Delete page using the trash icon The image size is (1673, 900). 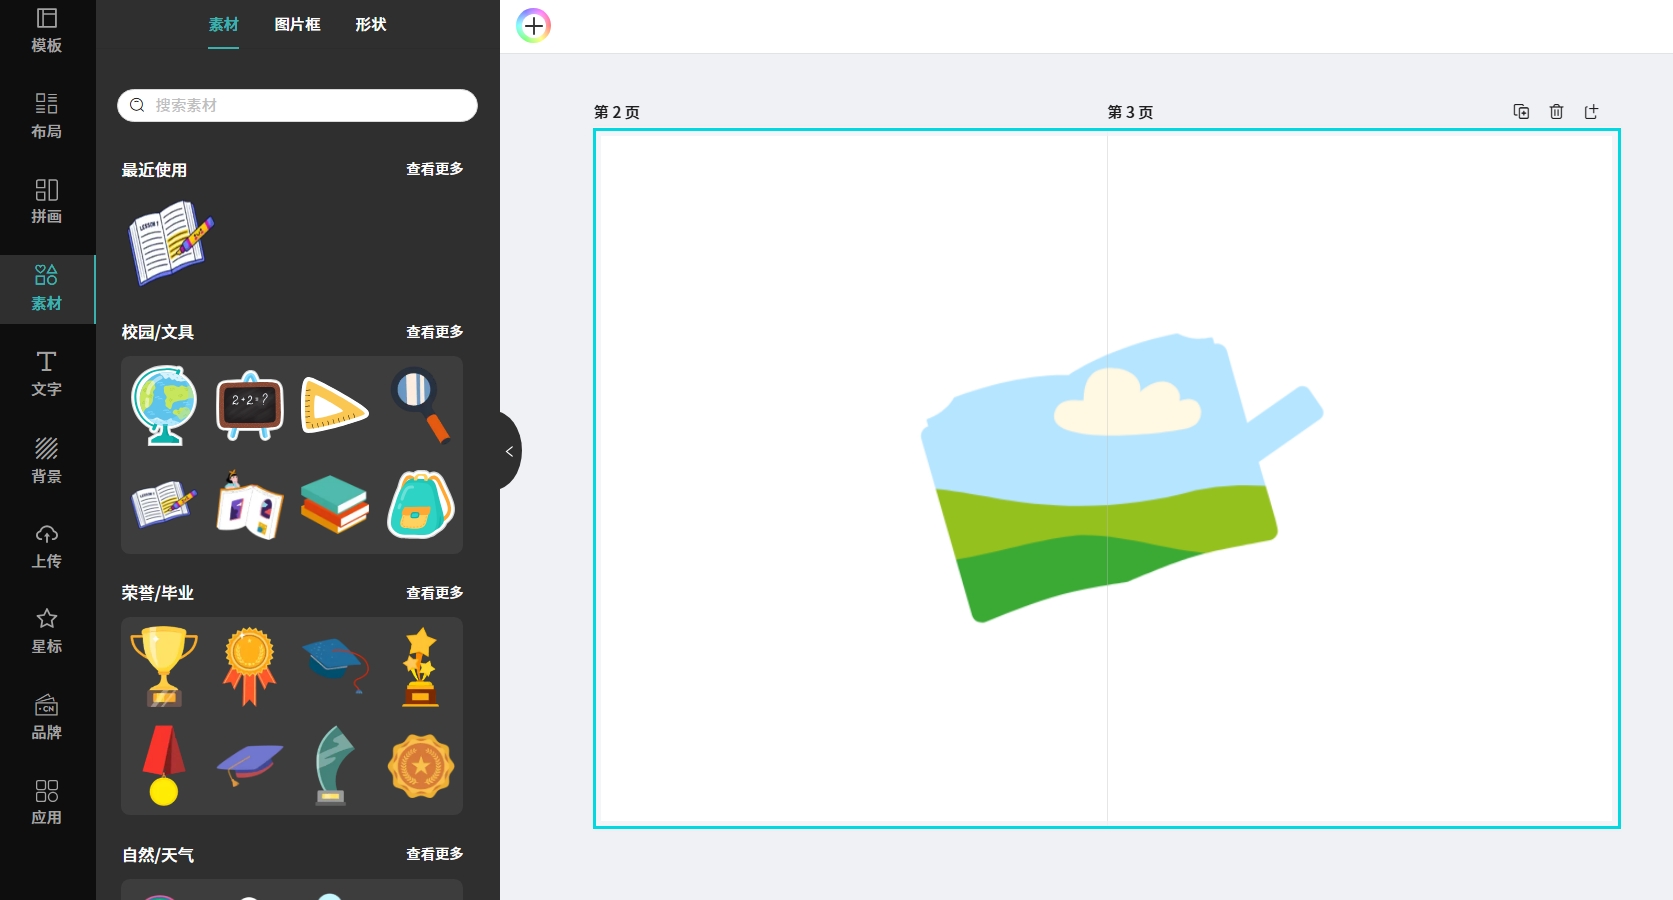[1556, 112]
